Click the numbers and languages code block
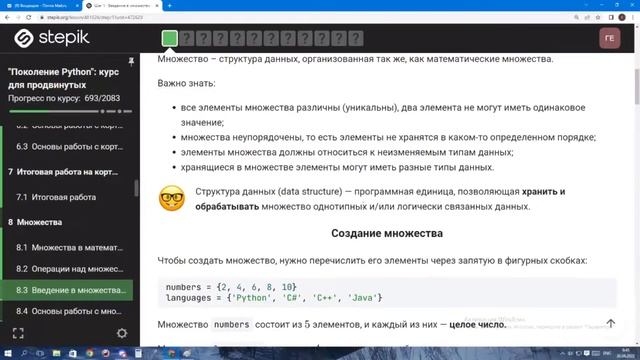640x360 pixels. pos(387,292)
